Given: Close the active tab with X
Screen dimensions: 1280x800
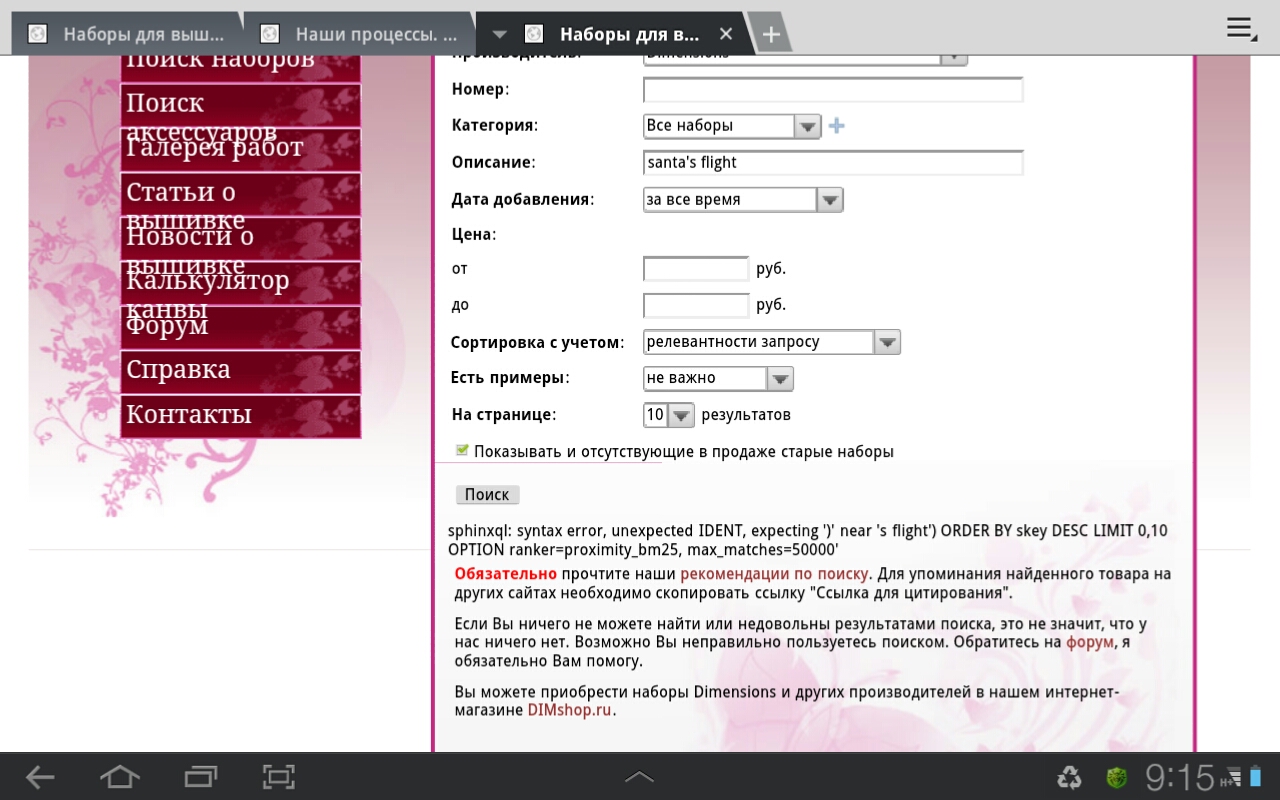Looking at the screenshot, I should [x=726, y=34].
